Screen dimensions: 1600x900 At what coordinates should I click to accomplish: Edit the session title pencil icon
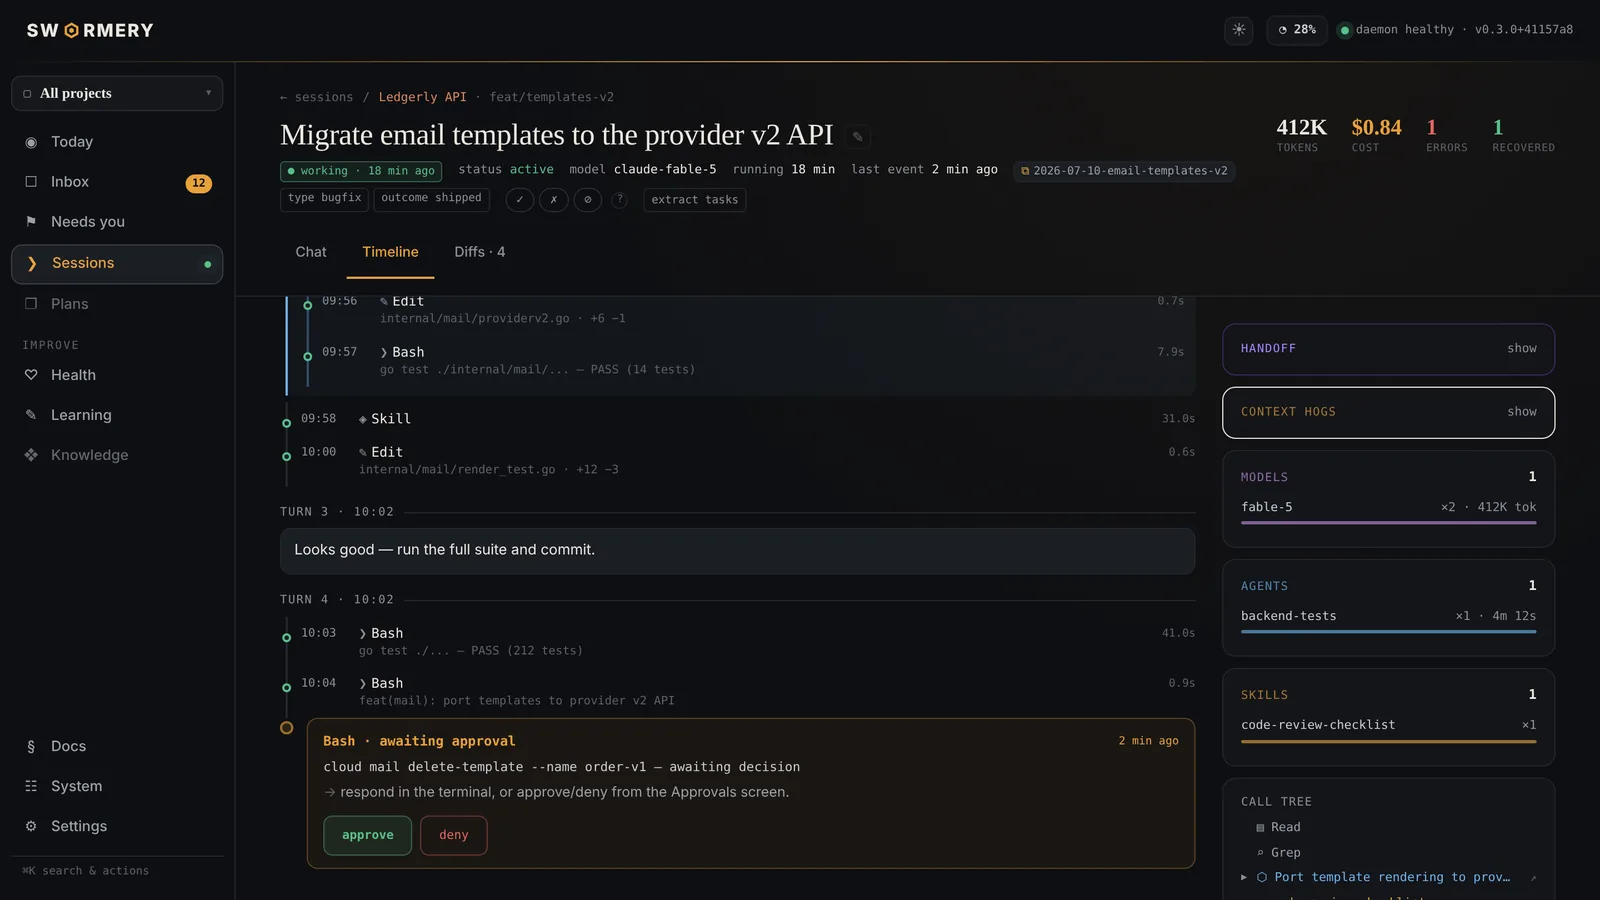coord(858,136)
